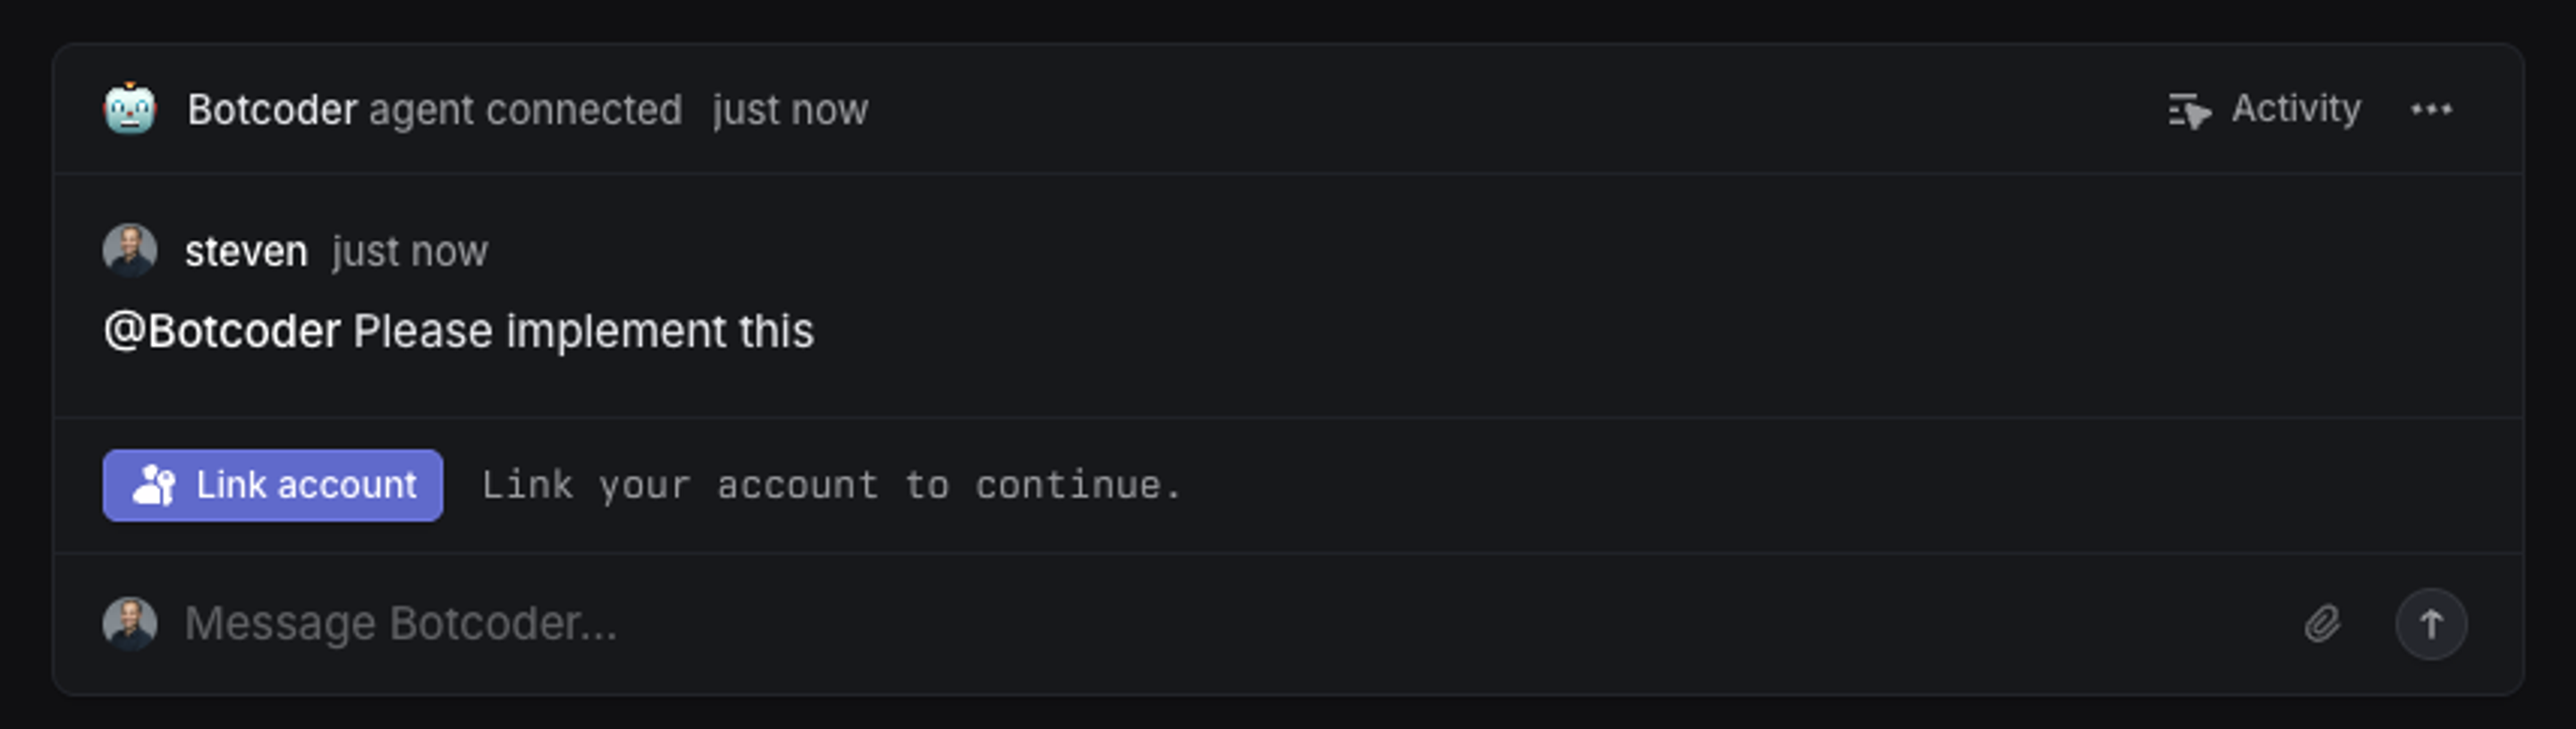The width and height of the screenshot is (2576, 729).
Task: Click the @Botcoder mention in the comment
Action: 222,331
